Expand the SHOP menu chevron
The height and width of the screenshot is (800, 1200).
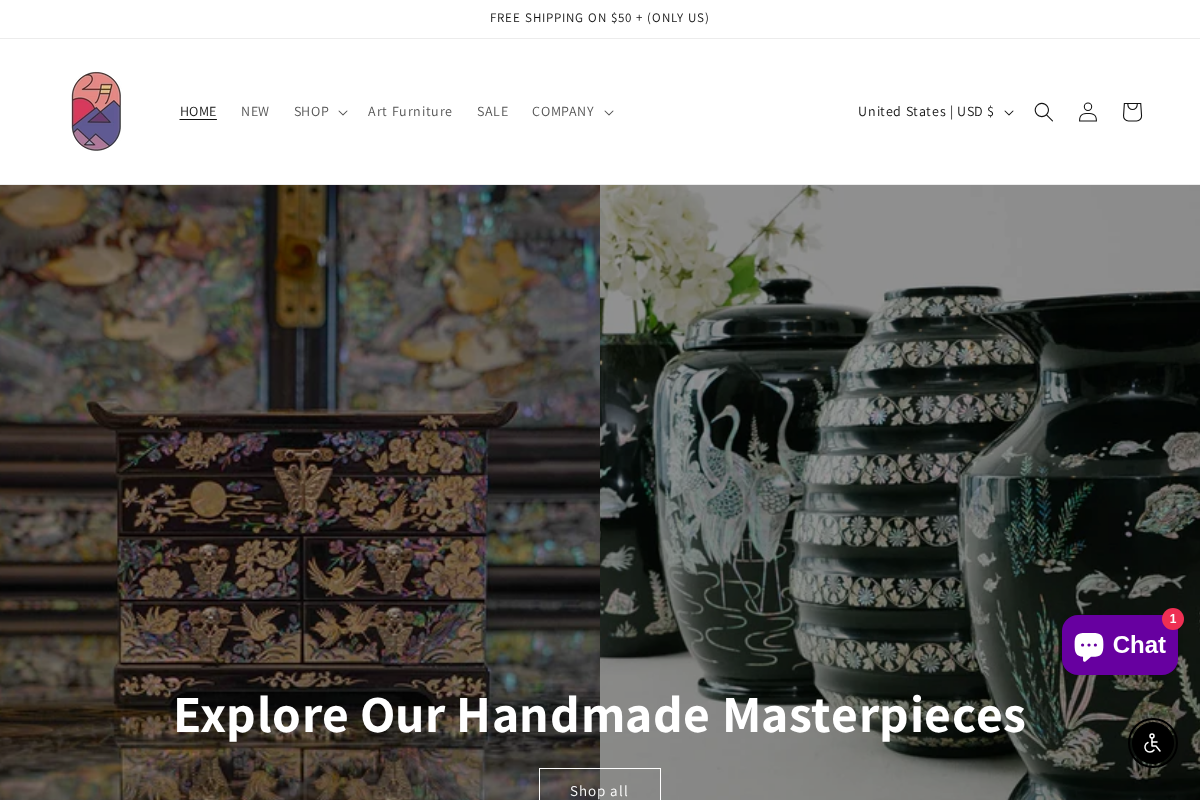coord(343,112)
